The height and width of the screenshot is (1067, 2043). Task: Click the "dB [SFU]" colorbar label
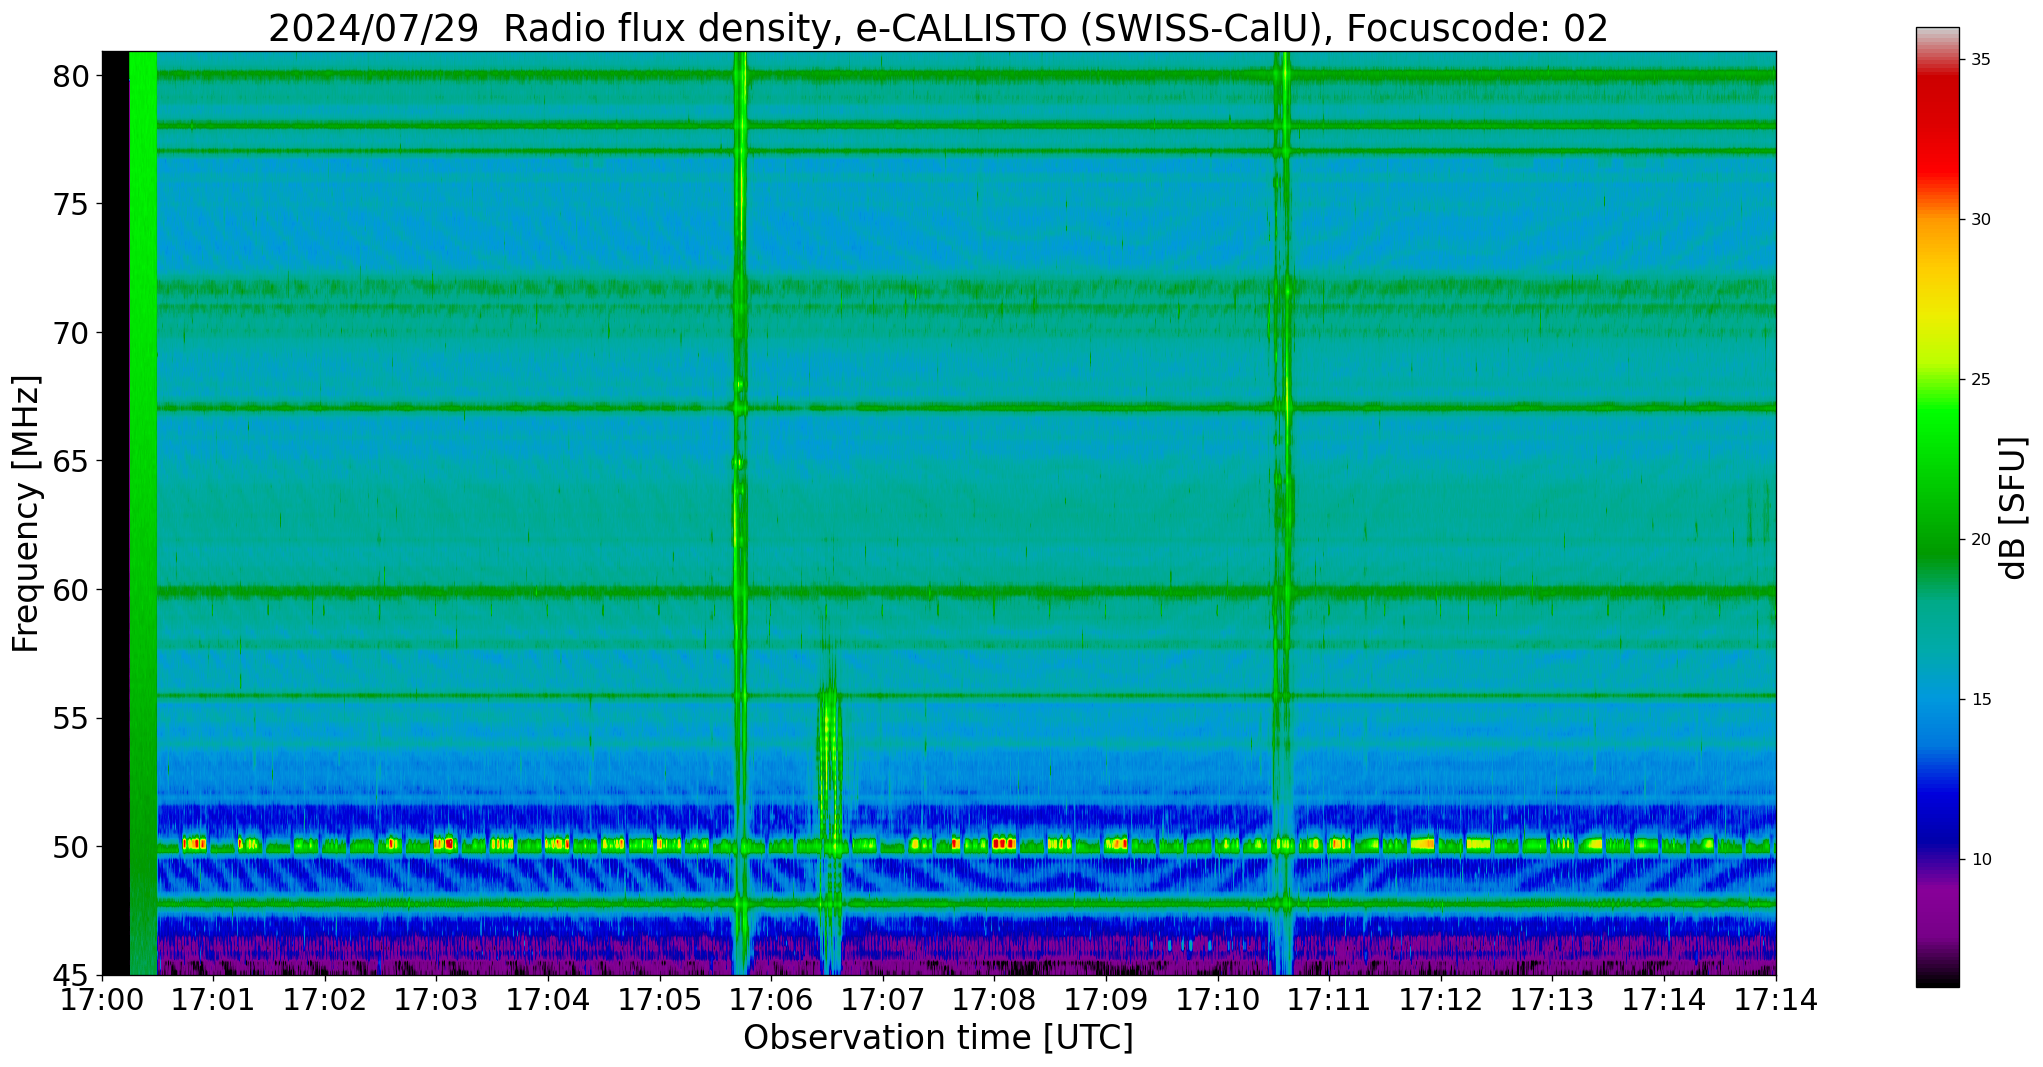coord(2011,508)
